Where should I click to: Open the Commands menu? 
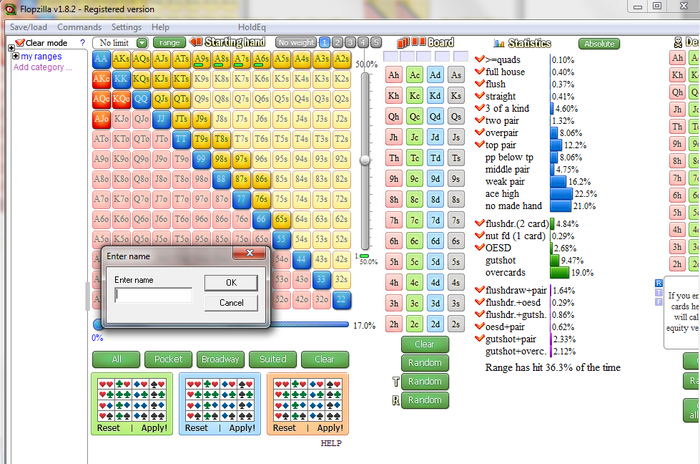coord(79,27)
